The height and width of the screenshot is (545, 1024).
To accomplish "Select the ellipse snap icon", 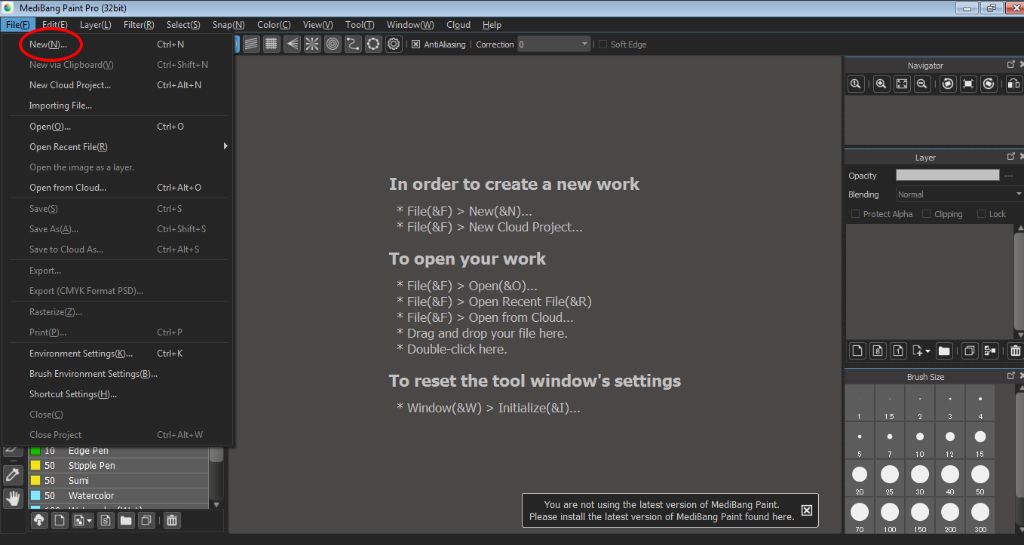I will [x=373, y=44].
